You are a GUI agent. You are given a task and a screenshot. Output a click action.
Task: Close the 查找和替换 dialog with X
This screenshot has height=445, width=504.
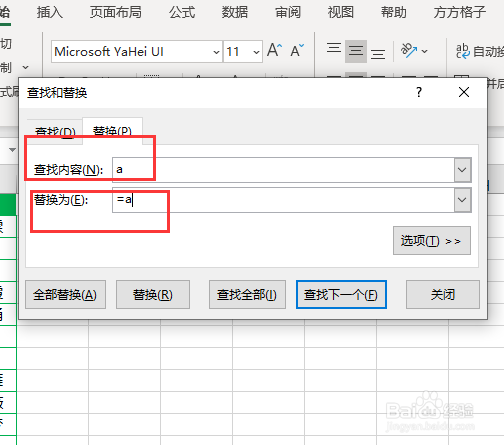tap(464, 92)
